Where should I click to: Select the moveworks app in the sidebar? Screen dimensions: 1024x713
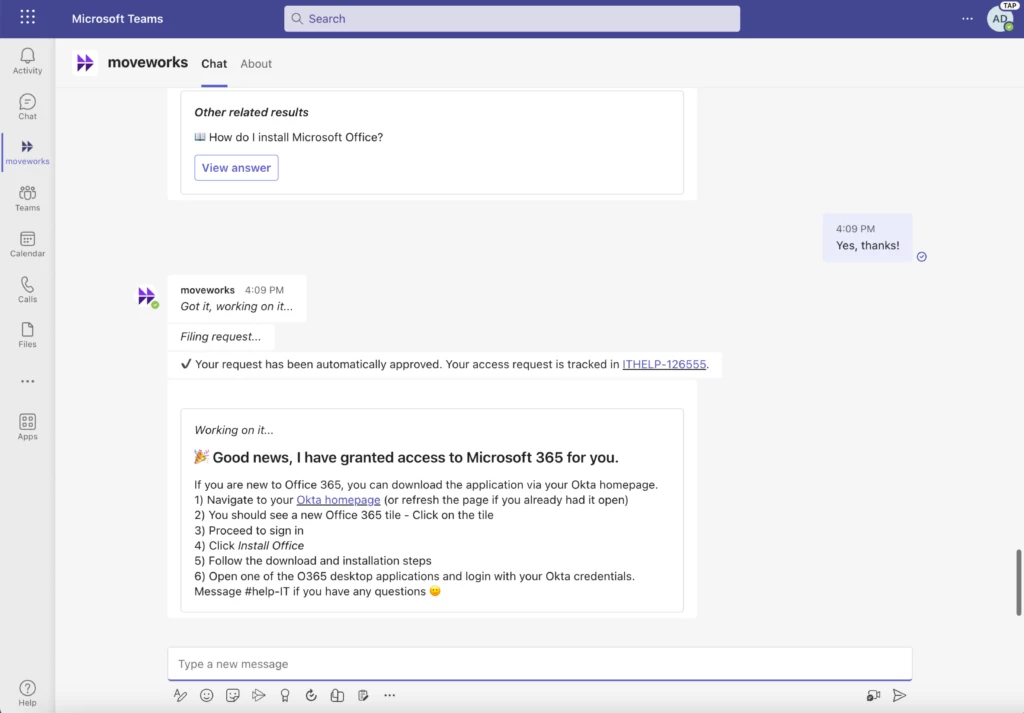coord(27,151)
